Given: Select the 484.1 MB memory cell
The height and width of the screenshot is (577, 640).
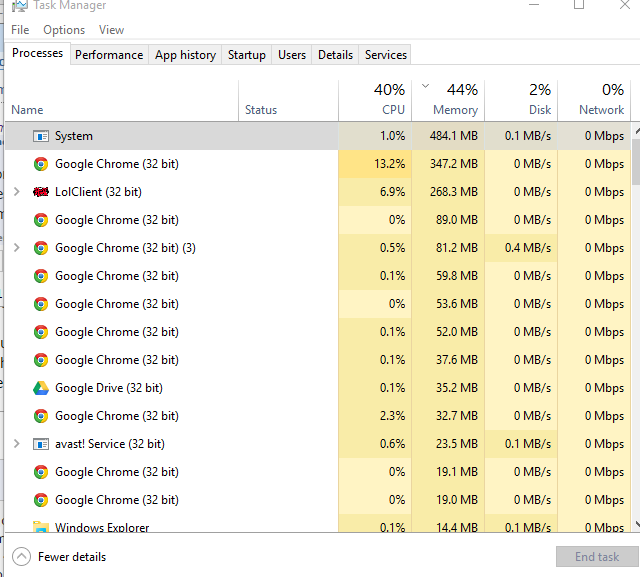Looking at the screenshot, I should point(448,136).
